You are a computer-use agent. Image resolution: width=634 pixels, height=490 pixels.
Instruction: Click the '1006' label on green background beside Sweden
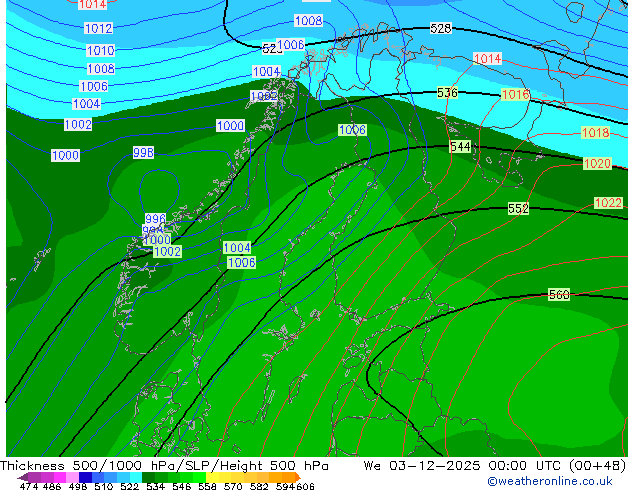(352, 130)
